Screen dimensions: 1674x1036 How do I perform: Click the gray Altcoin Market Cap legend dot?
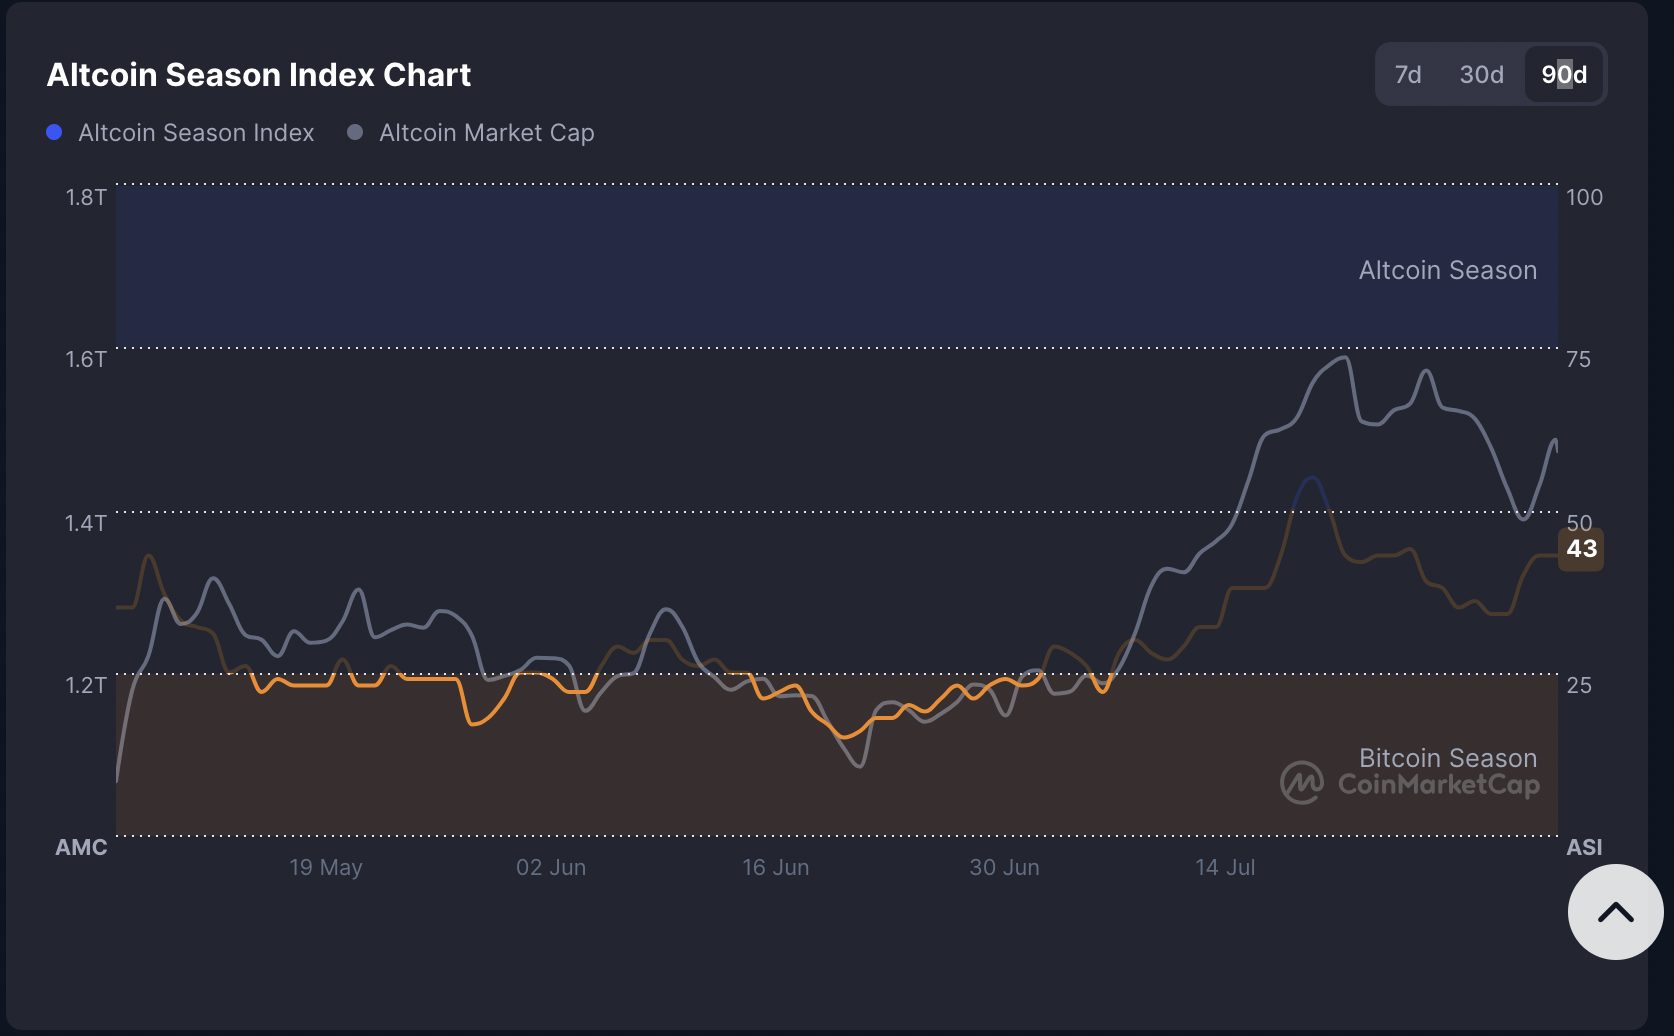(x=353, y=131)
